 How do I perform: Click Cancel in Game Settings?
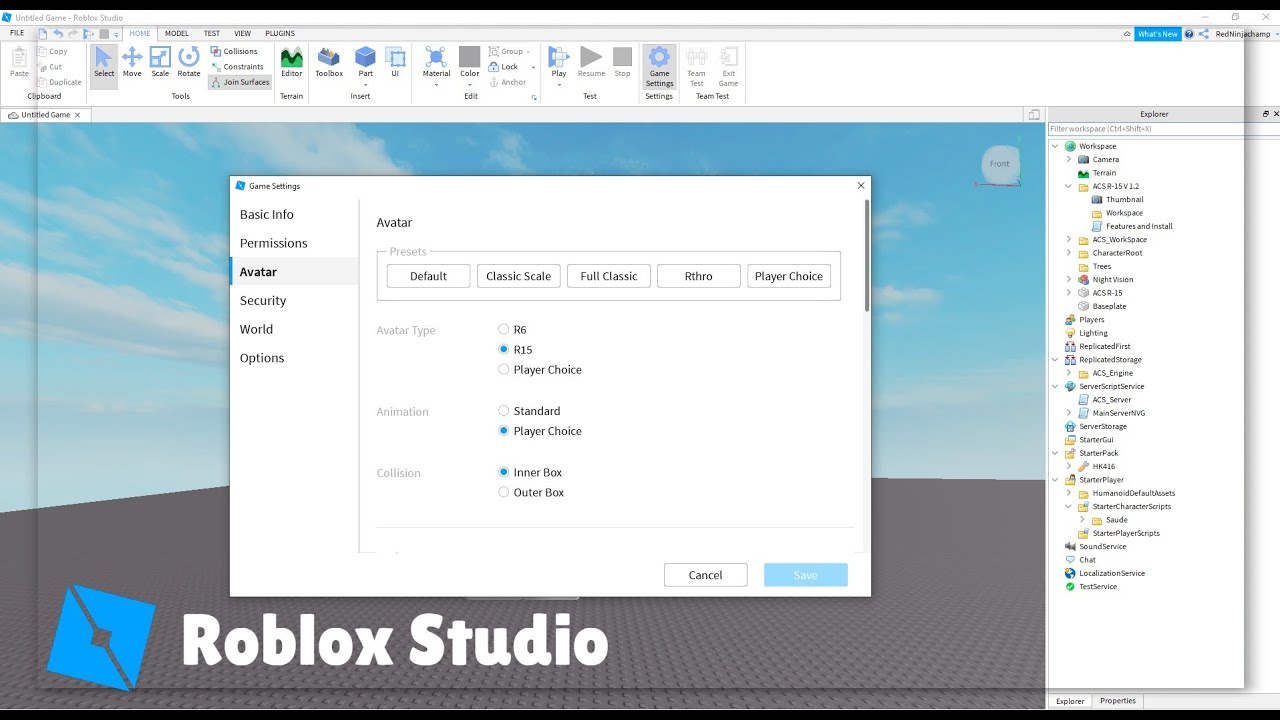[705, 575]
